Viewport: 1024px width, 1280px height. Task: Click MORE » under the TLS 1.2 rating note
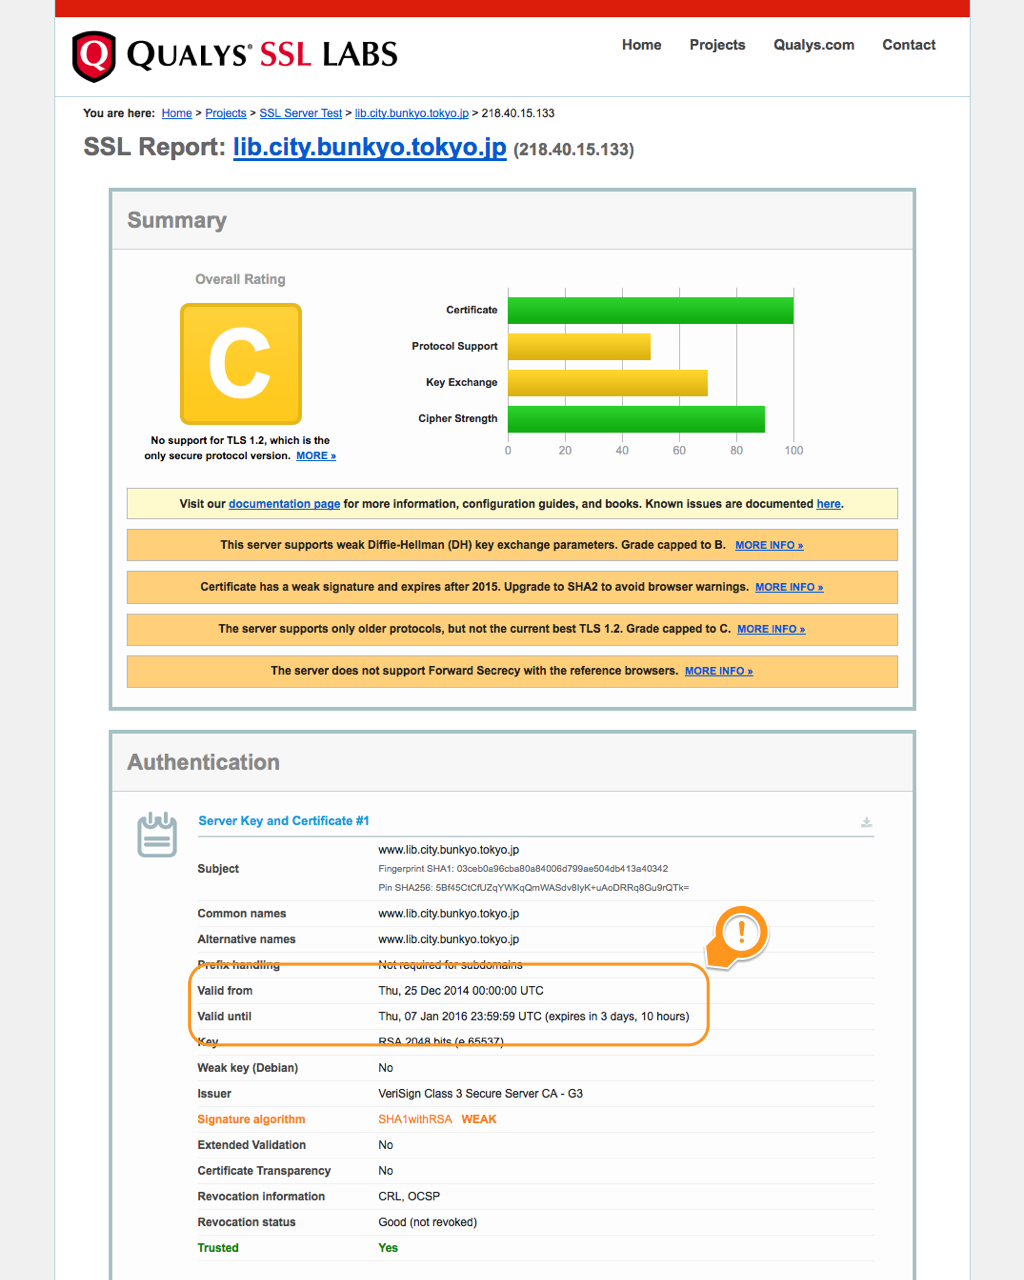(x=316, y=456)
